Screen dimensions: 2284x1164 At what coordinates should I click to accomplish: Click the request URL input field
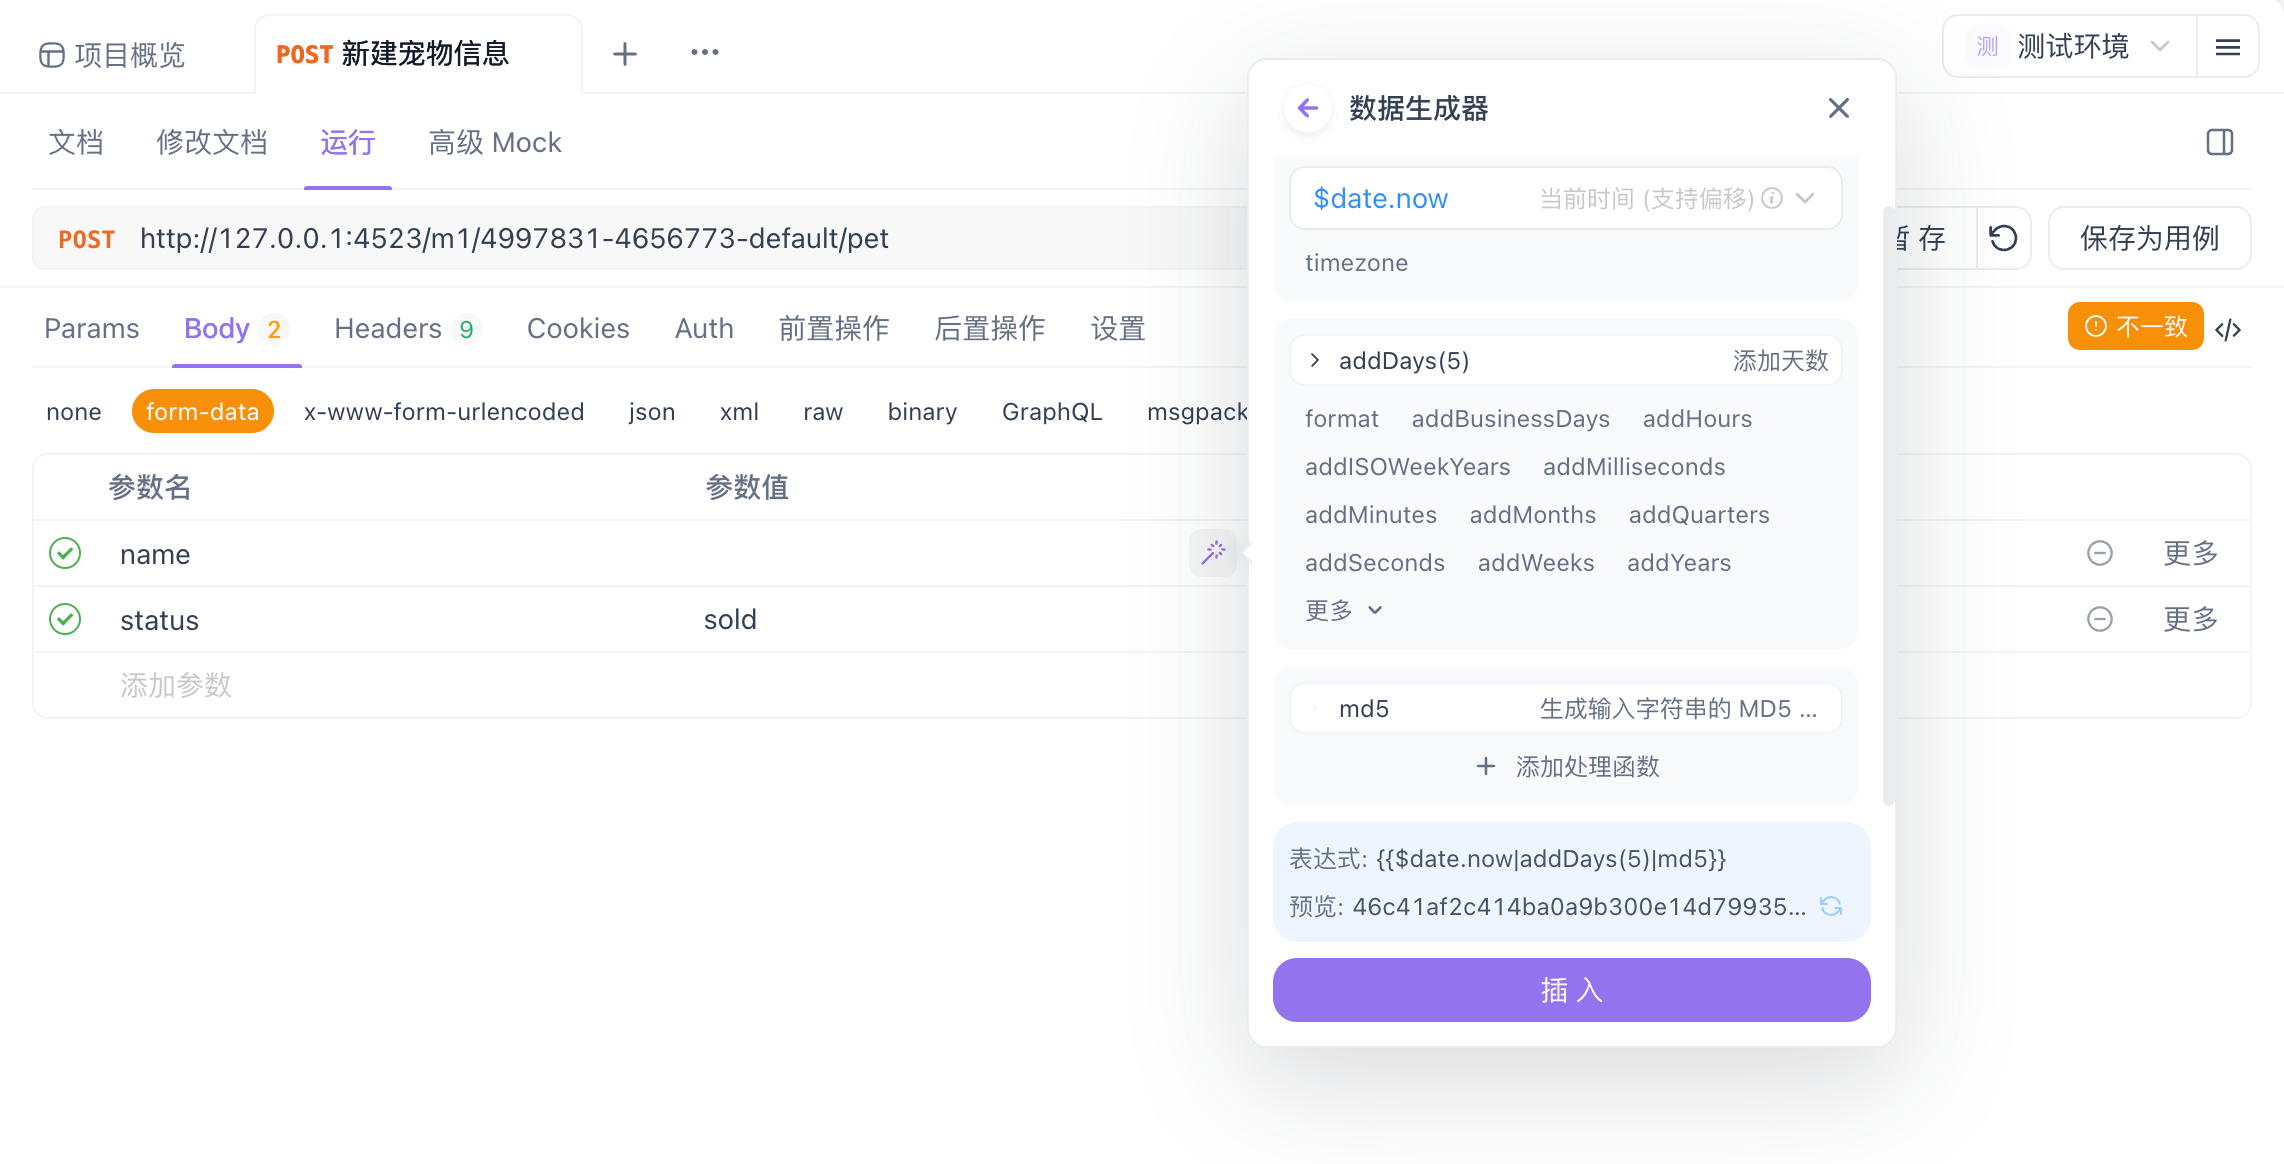coord(600,238)
